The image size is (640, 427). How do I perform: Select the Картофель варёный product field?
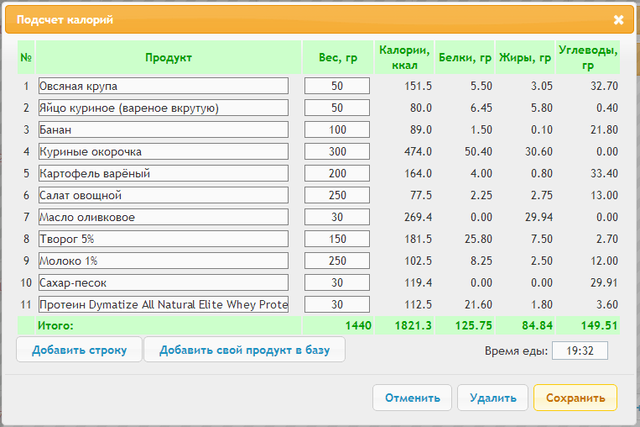pyautogui.click(x=163, y=173)
